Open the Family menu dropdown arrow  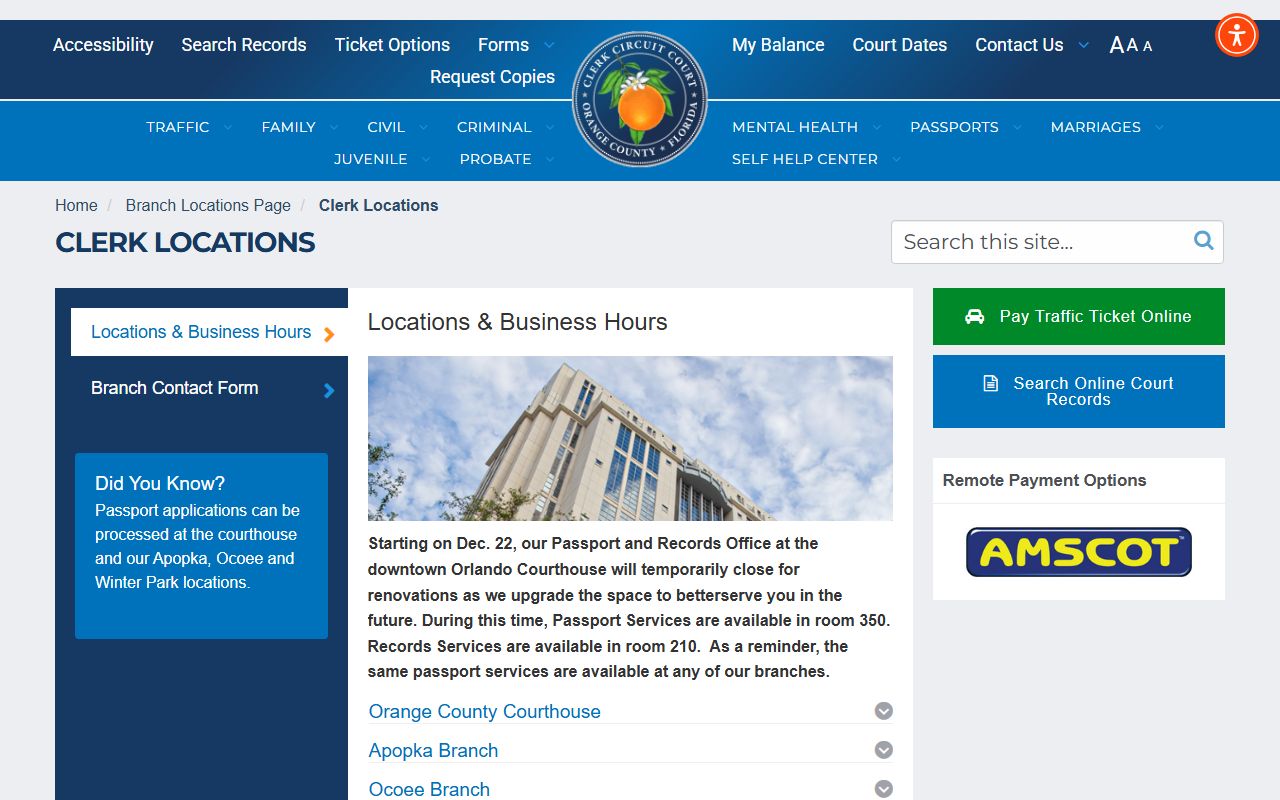(x=334, y=128)
